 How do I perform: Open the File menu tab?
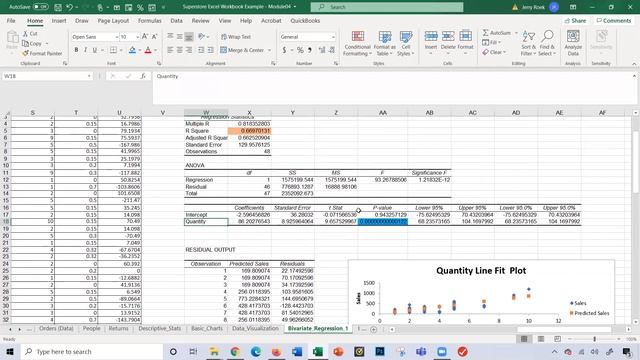(11, 20)
